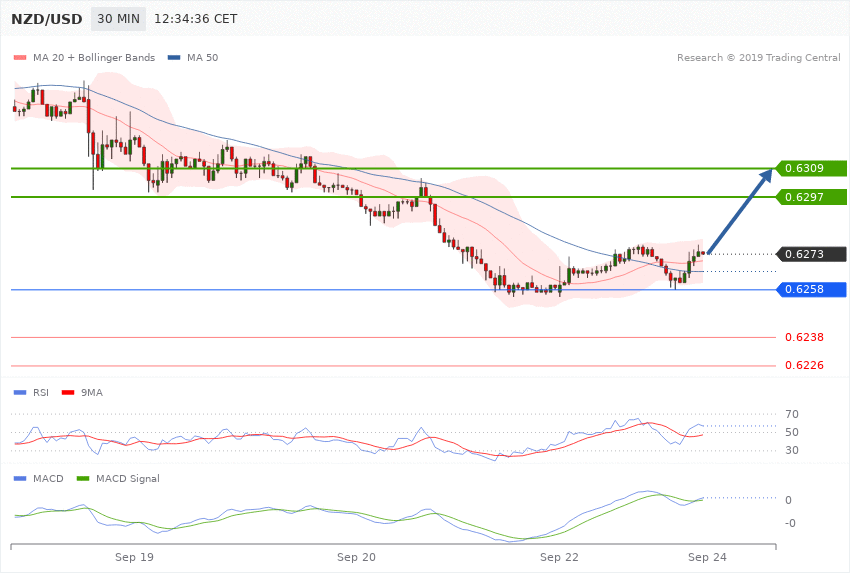This screenshot has height=576, width=850.
Task: Click the MACD blue legend swatch
Action: pos(20,479)
